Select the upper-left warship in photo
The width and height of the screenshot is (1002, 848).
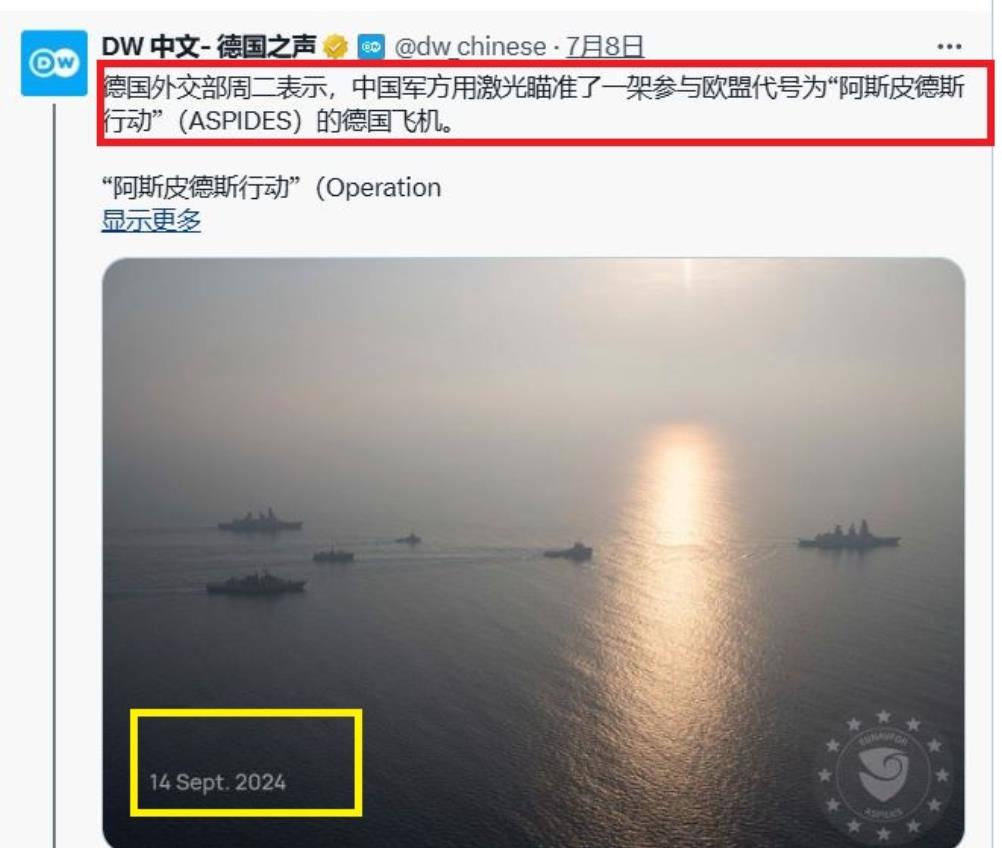(x=259, y=521)
